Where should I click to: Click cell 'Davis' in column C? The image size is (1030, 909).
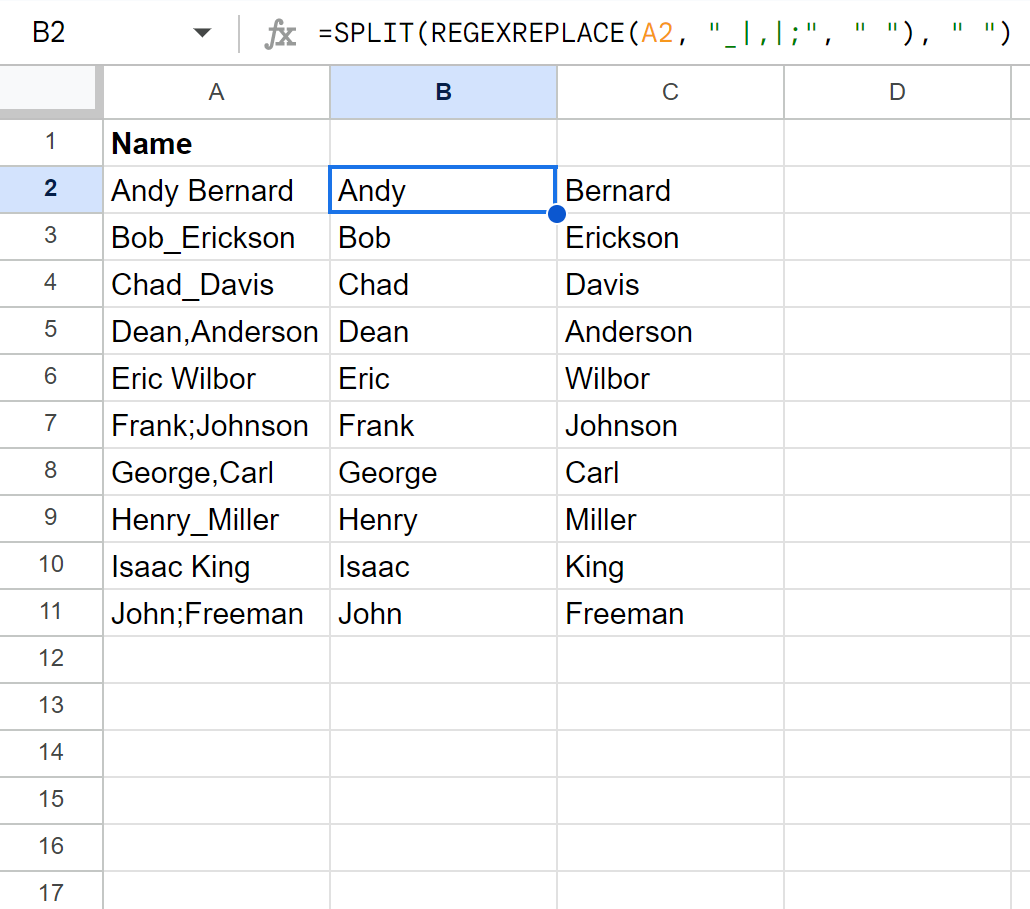point(670,284)
